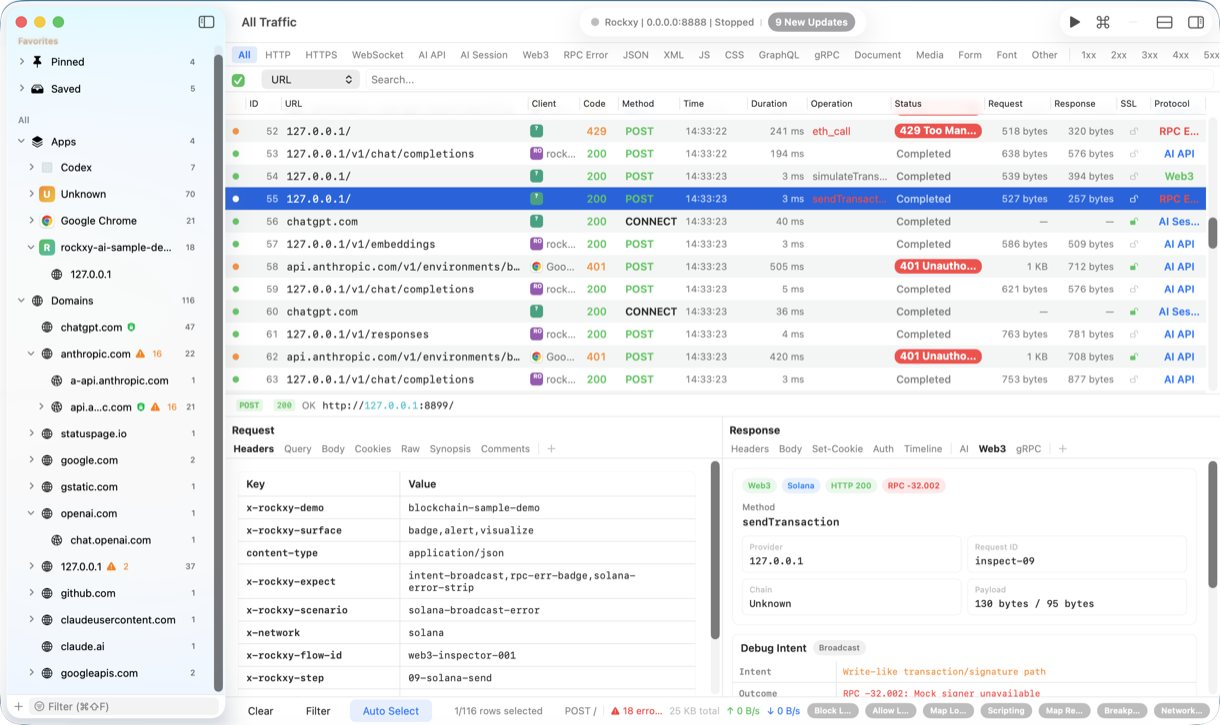The image size is (1220, 725).
Task: Click the globe icon beside chatgpt.com
Action: click(47, 327)
